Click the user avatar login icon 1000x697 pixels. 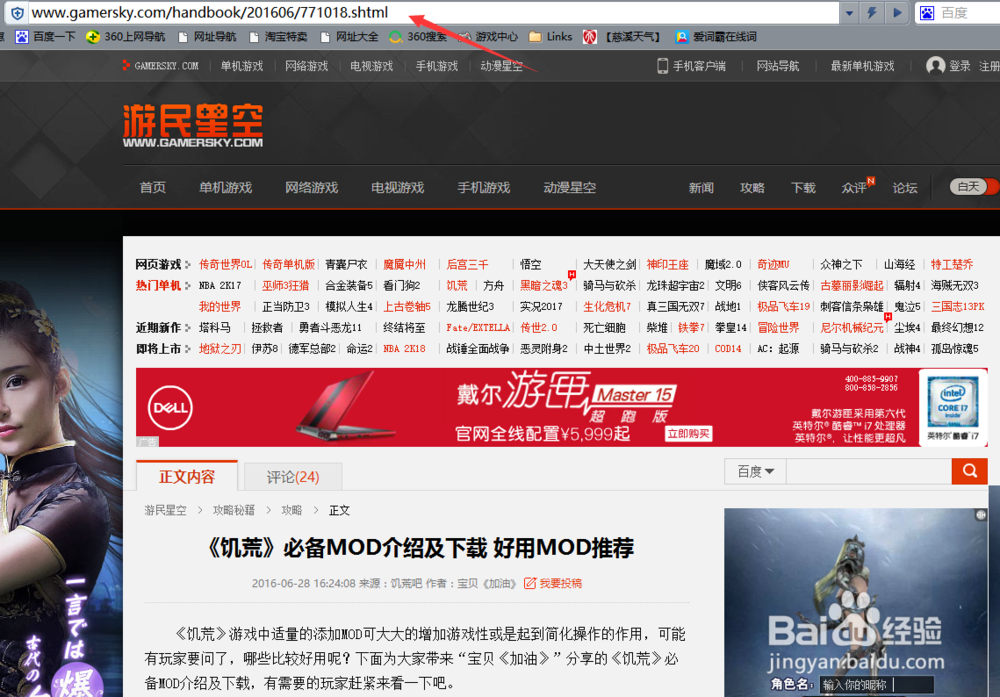(x=935, y=65)
